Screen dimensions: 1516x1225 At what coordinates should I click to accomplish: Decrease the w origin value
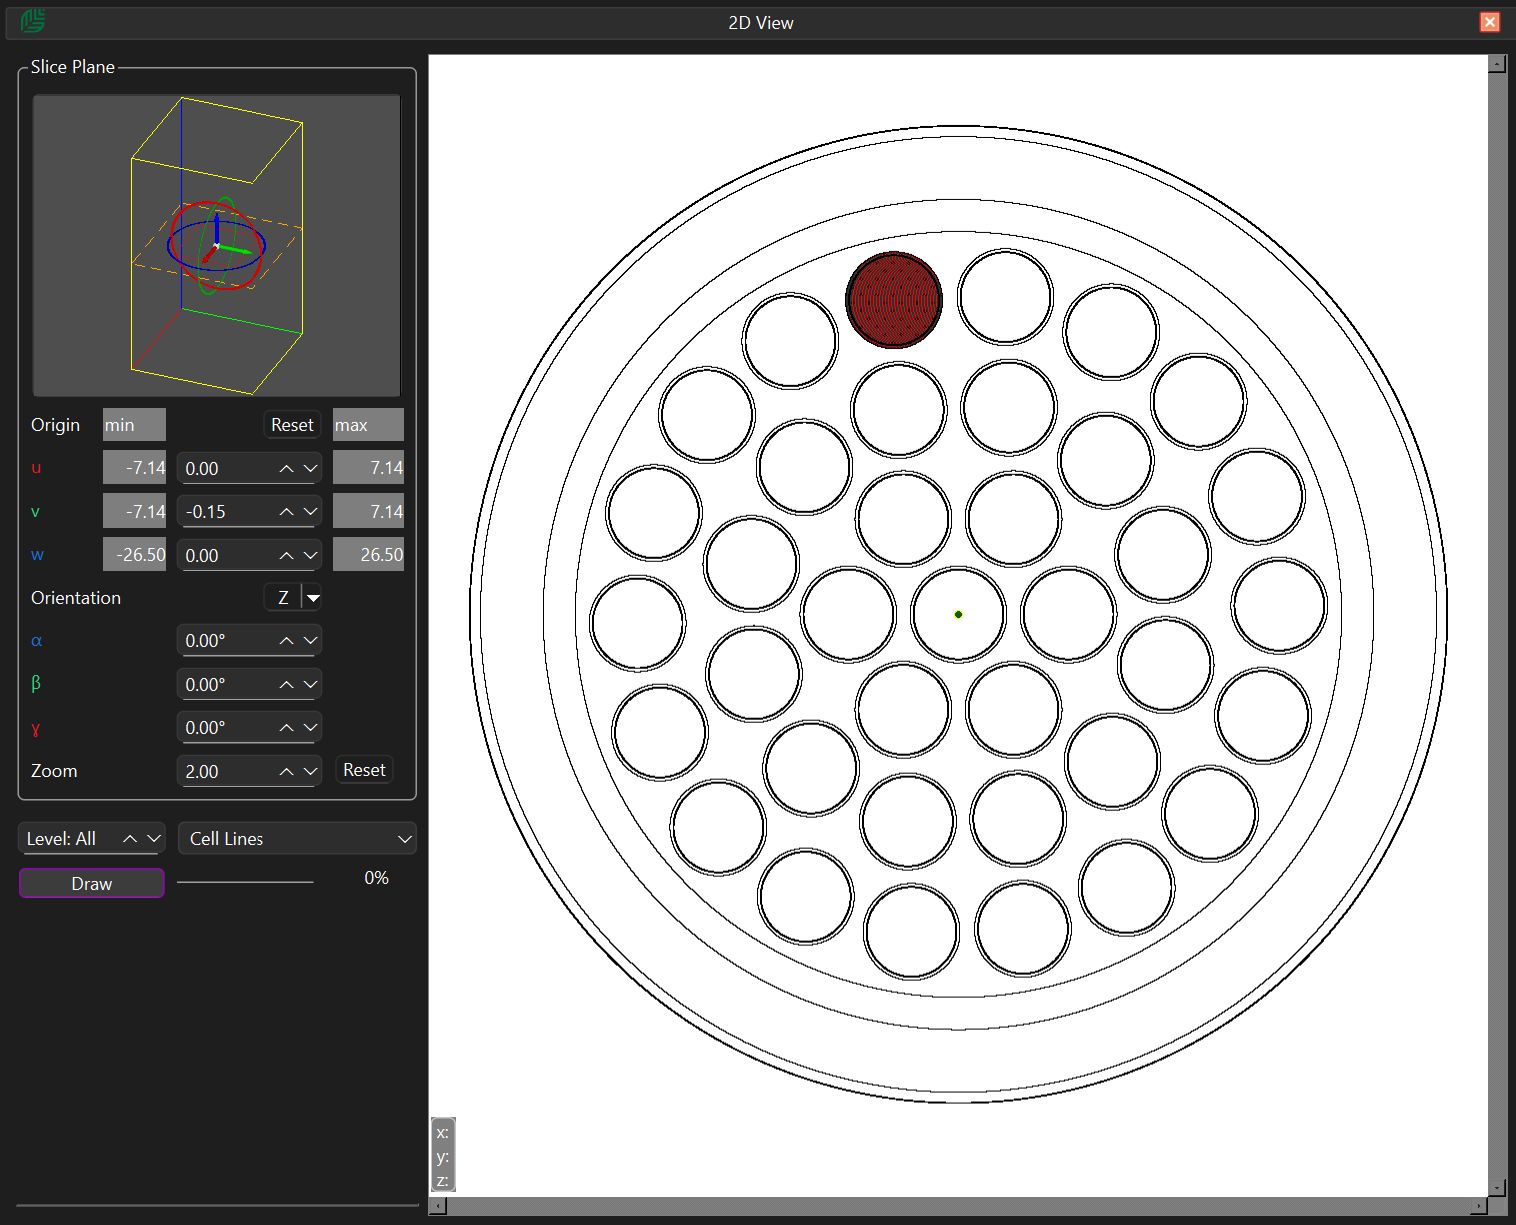[310, 555]
